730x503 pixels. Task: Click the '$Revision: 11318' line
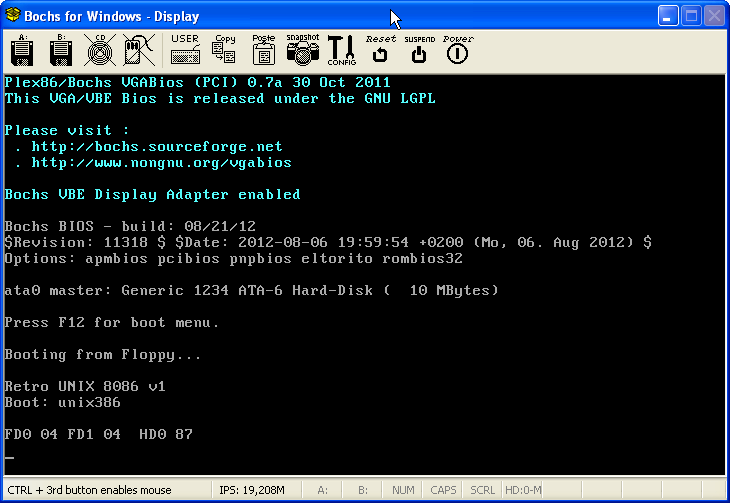point(328,242)
